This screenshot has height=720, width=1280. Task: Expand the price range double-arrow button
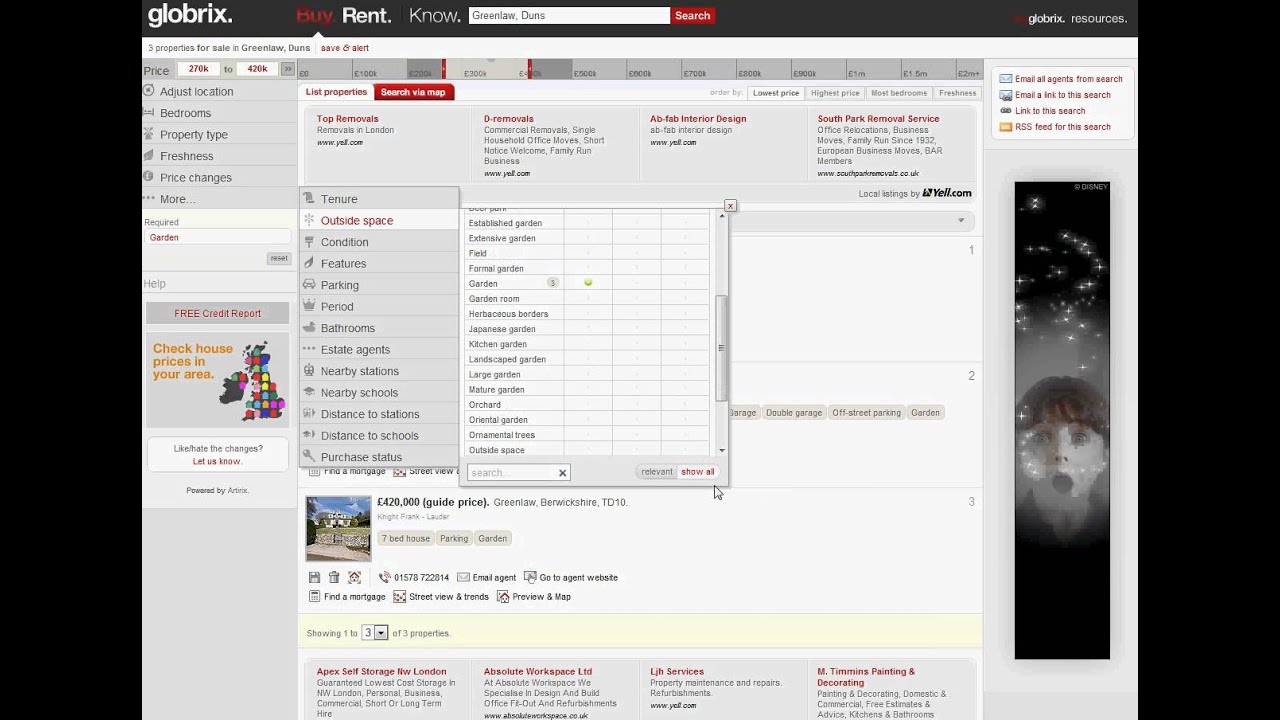tap(288, 69)
